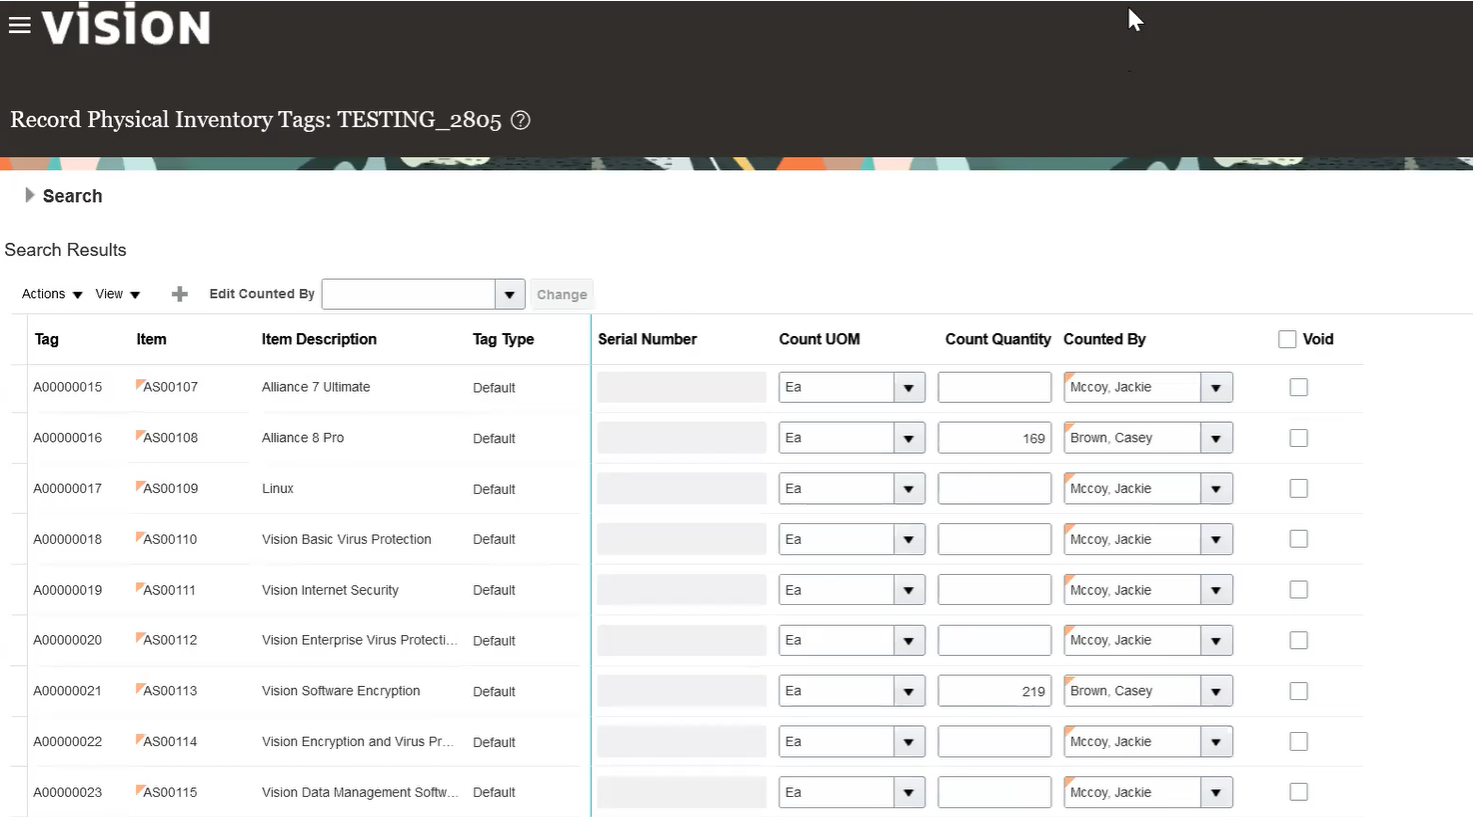The image size is (1473, 817).
Task: Expand the Search section
Action: click(x=30, y=196)
